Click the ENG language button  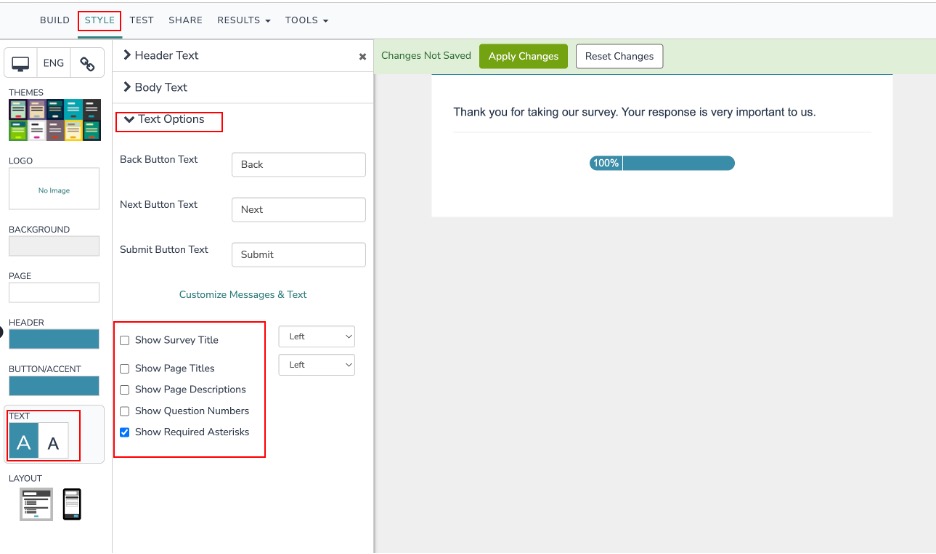click(53, 63)
